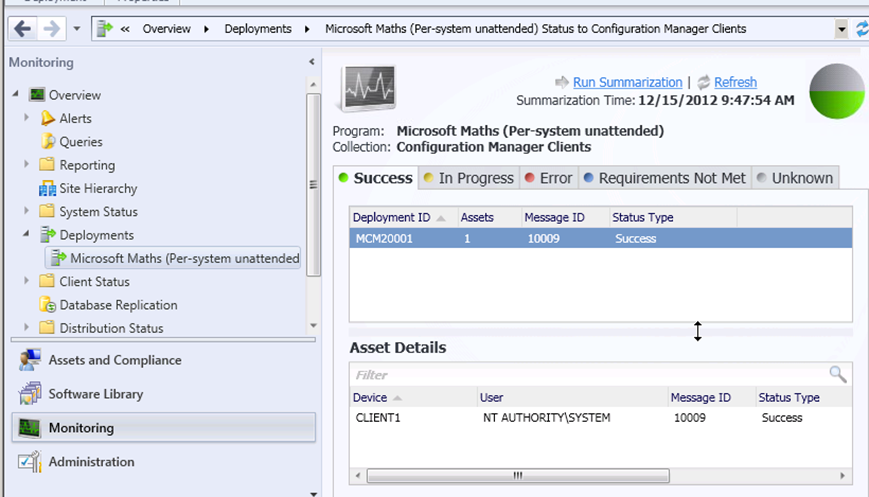869x497 pixels.
Task: Open the navigation history dropdown arrow
Action: pos(77,29)
